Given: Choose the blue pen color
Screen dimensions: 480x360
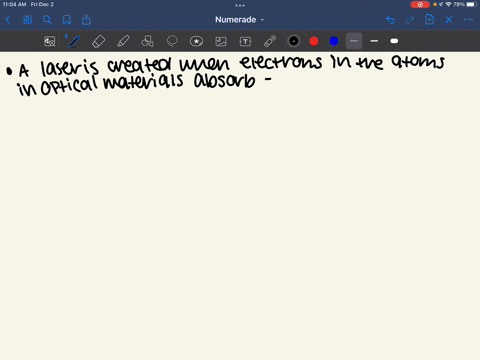Looking at the screenshot, I should [334, 41].
